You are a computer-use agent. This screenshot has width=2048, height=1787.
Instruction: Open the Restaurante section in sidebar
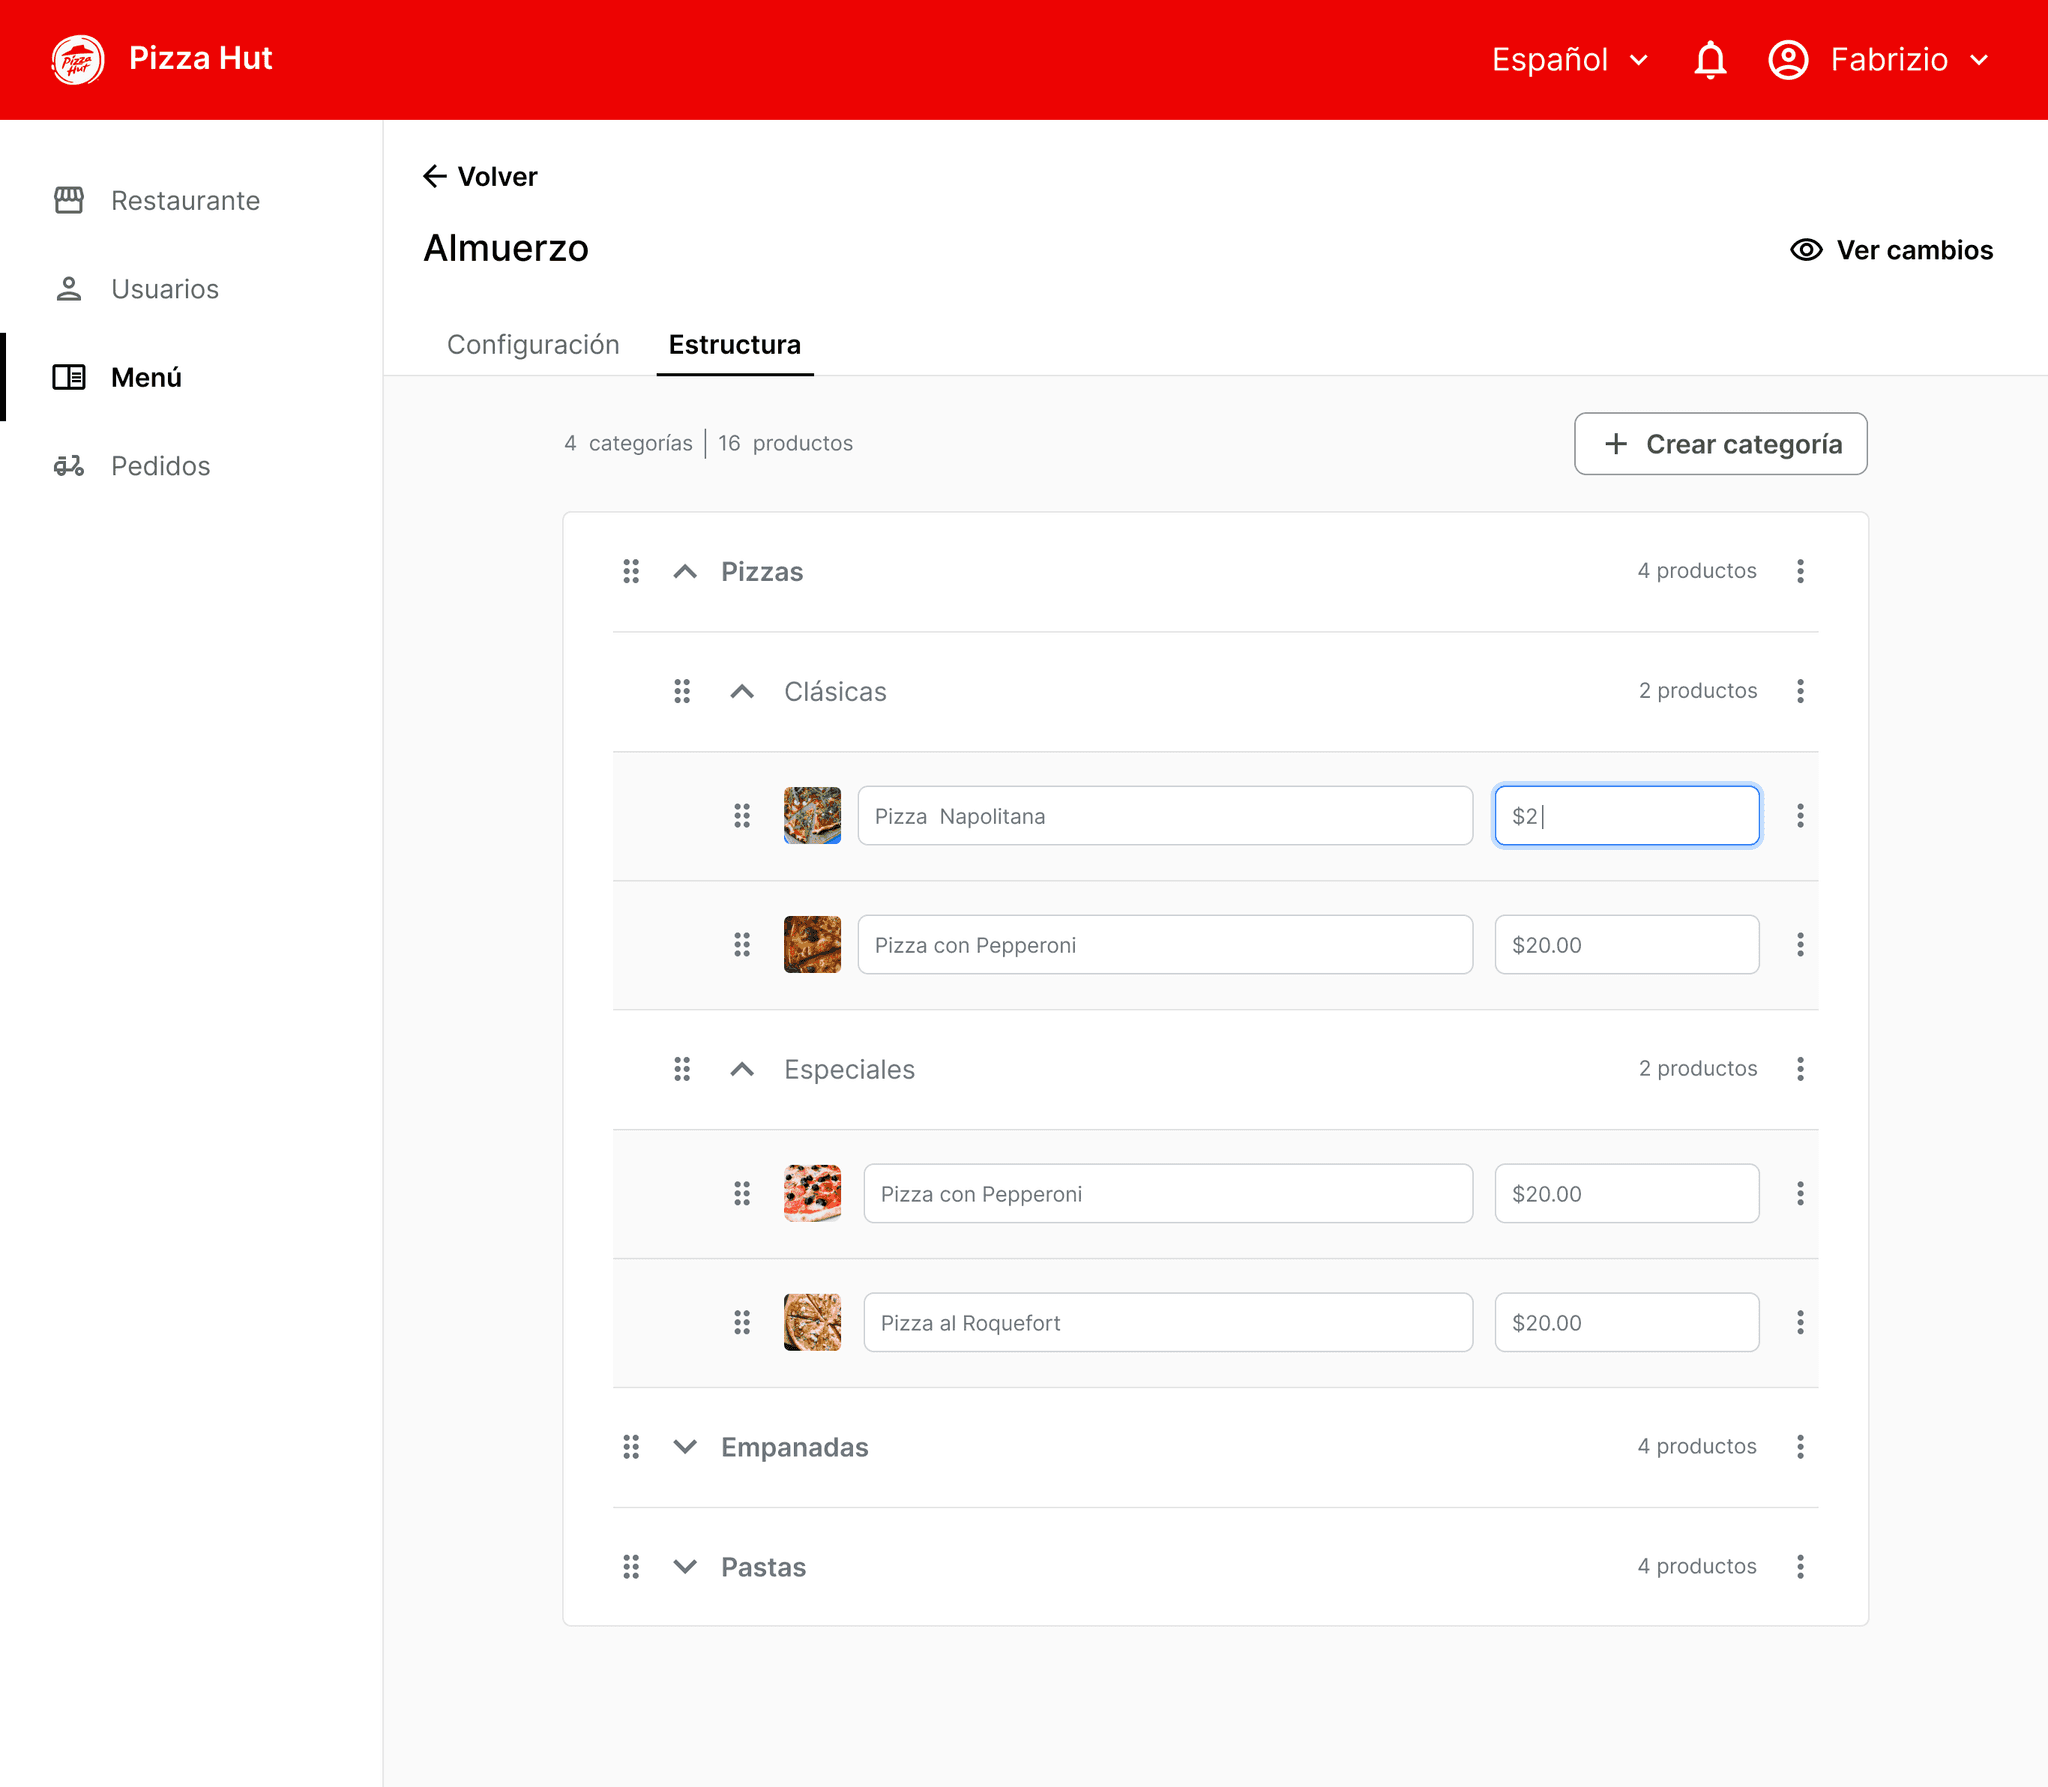click(x=185, y=201)
